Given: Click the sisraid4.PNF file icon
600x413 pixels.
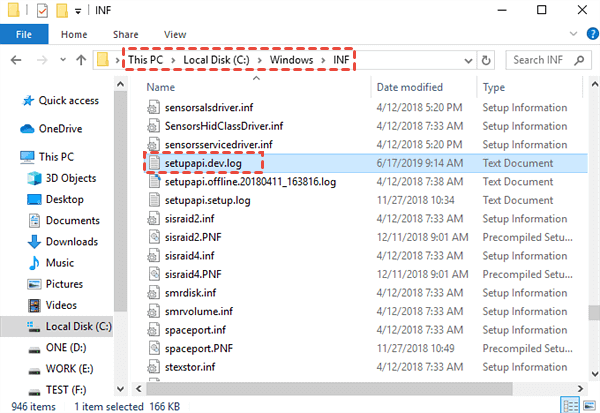Looking at the screenshot, I should pyautogui.click(x=154, y=274).
